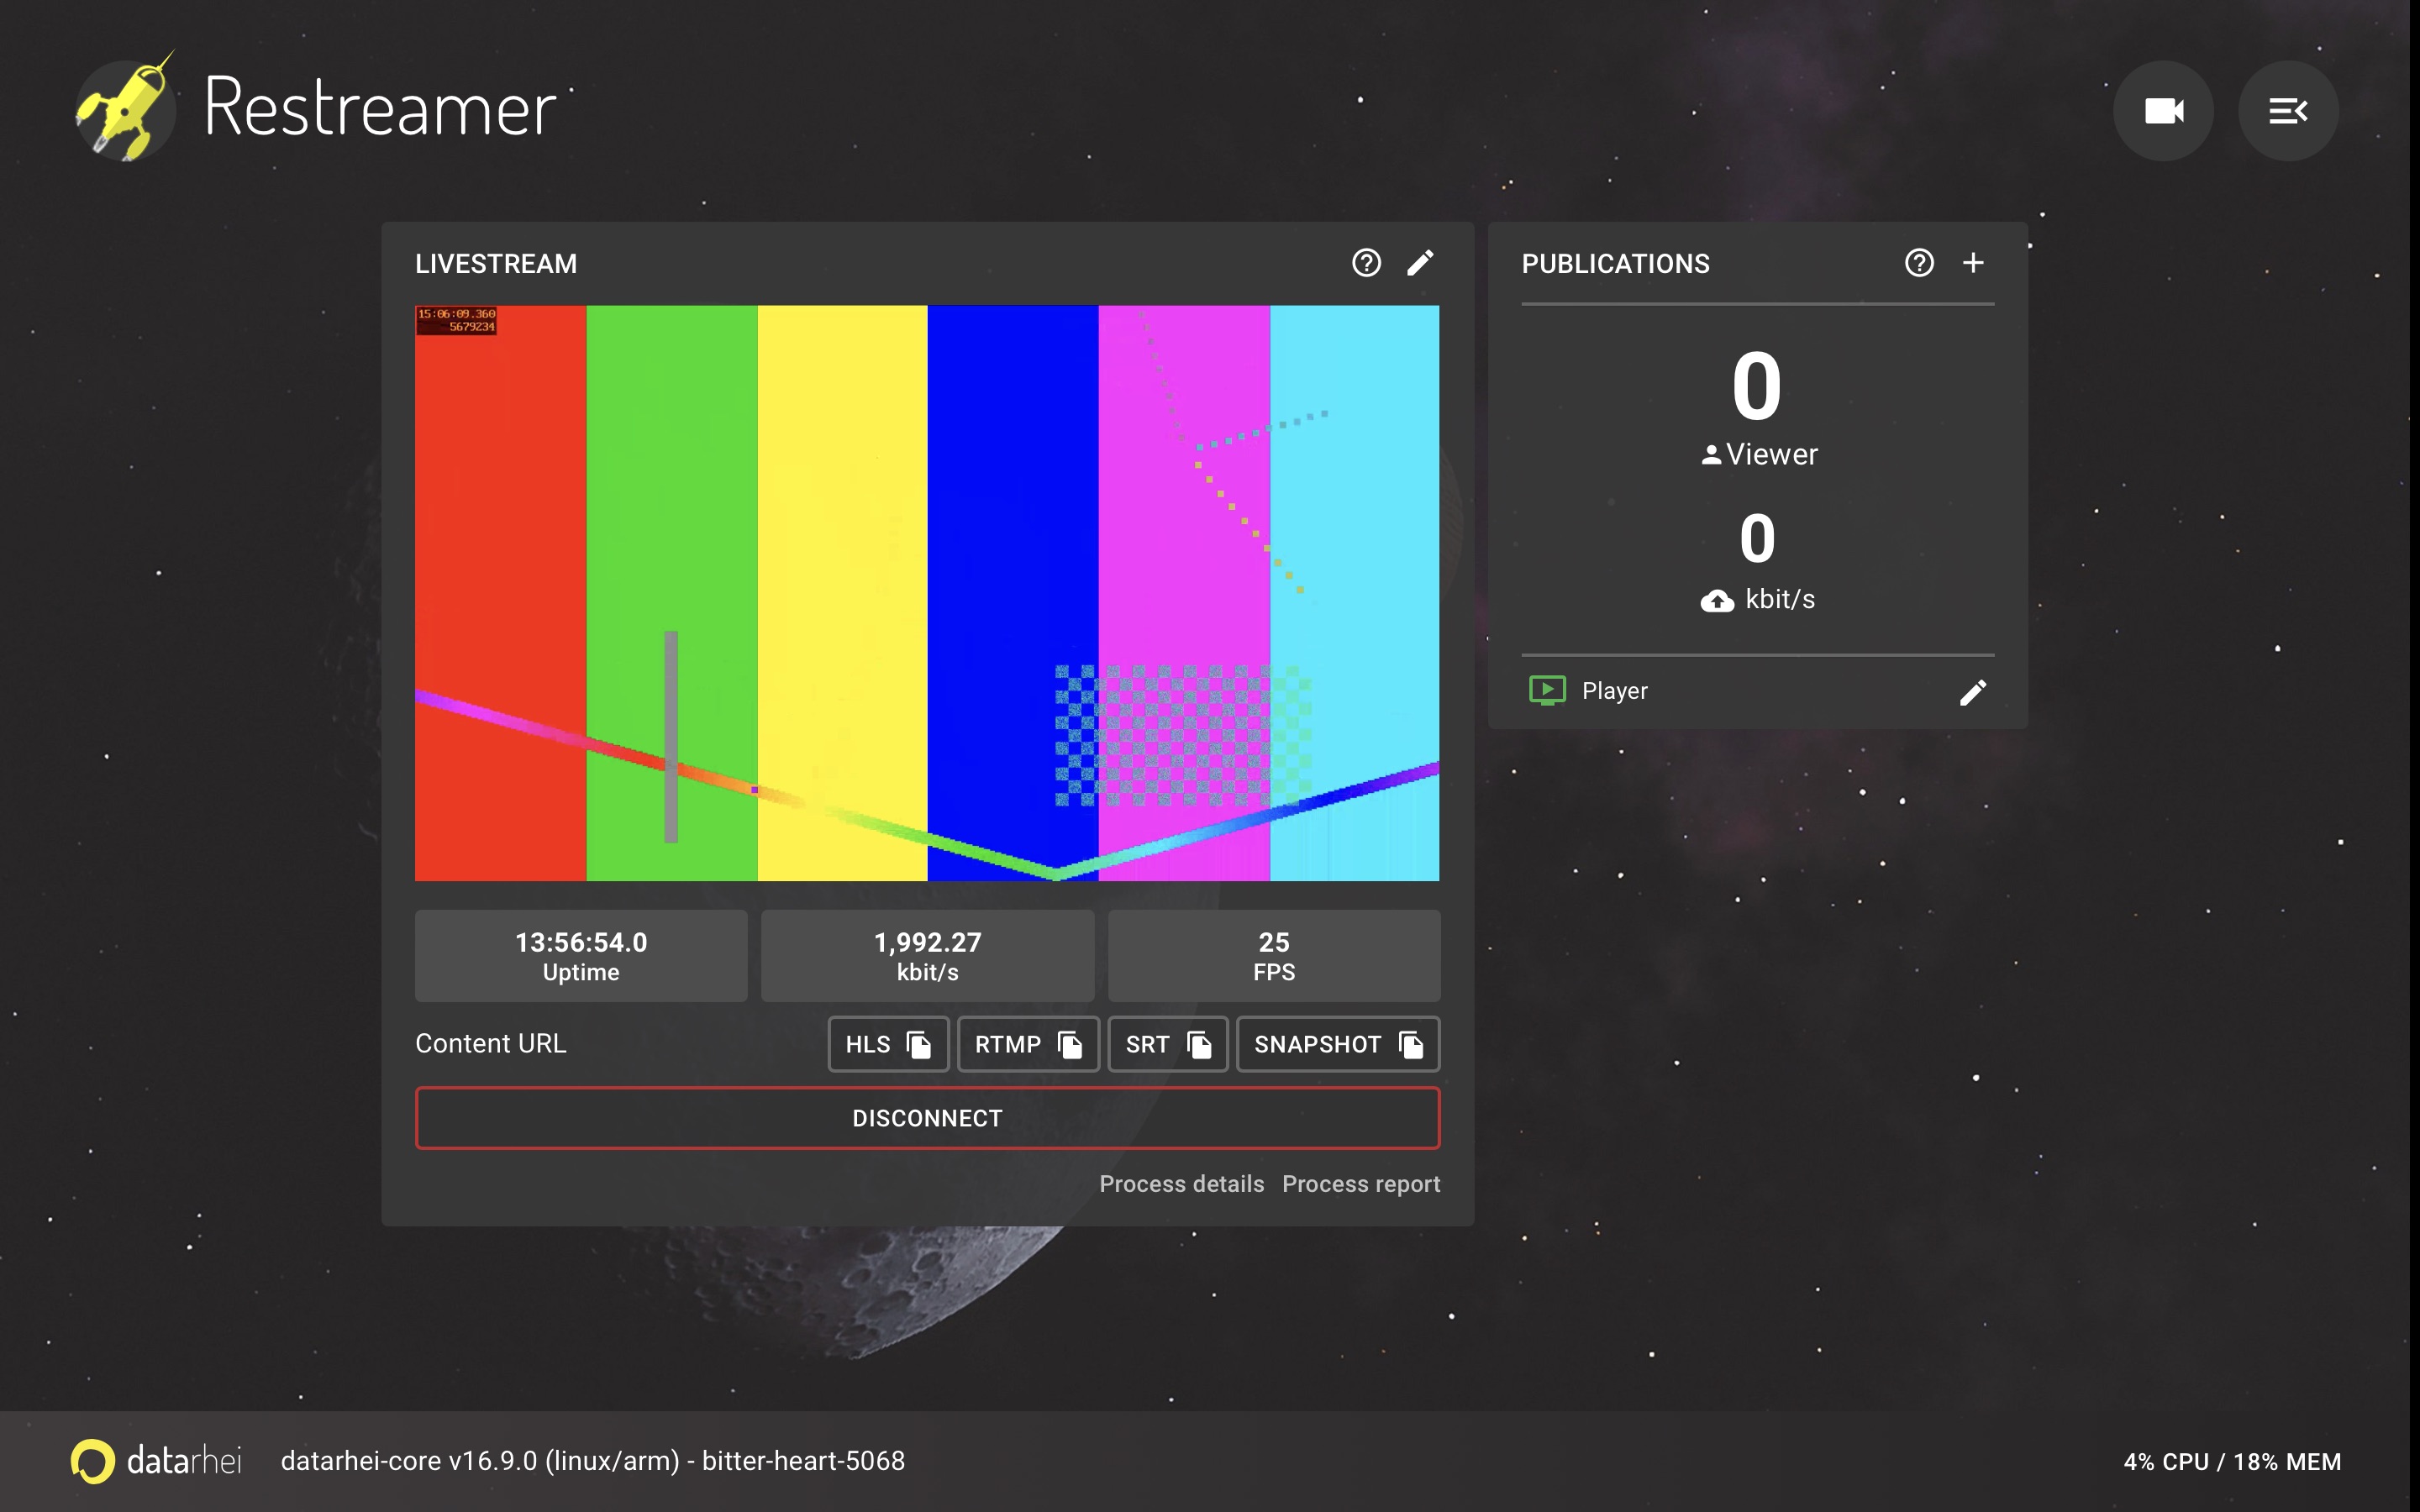Copy the RTMP URL using its copy icon
The width and height of the screenshot is (2420, 1512).
coord(1071,1045)
